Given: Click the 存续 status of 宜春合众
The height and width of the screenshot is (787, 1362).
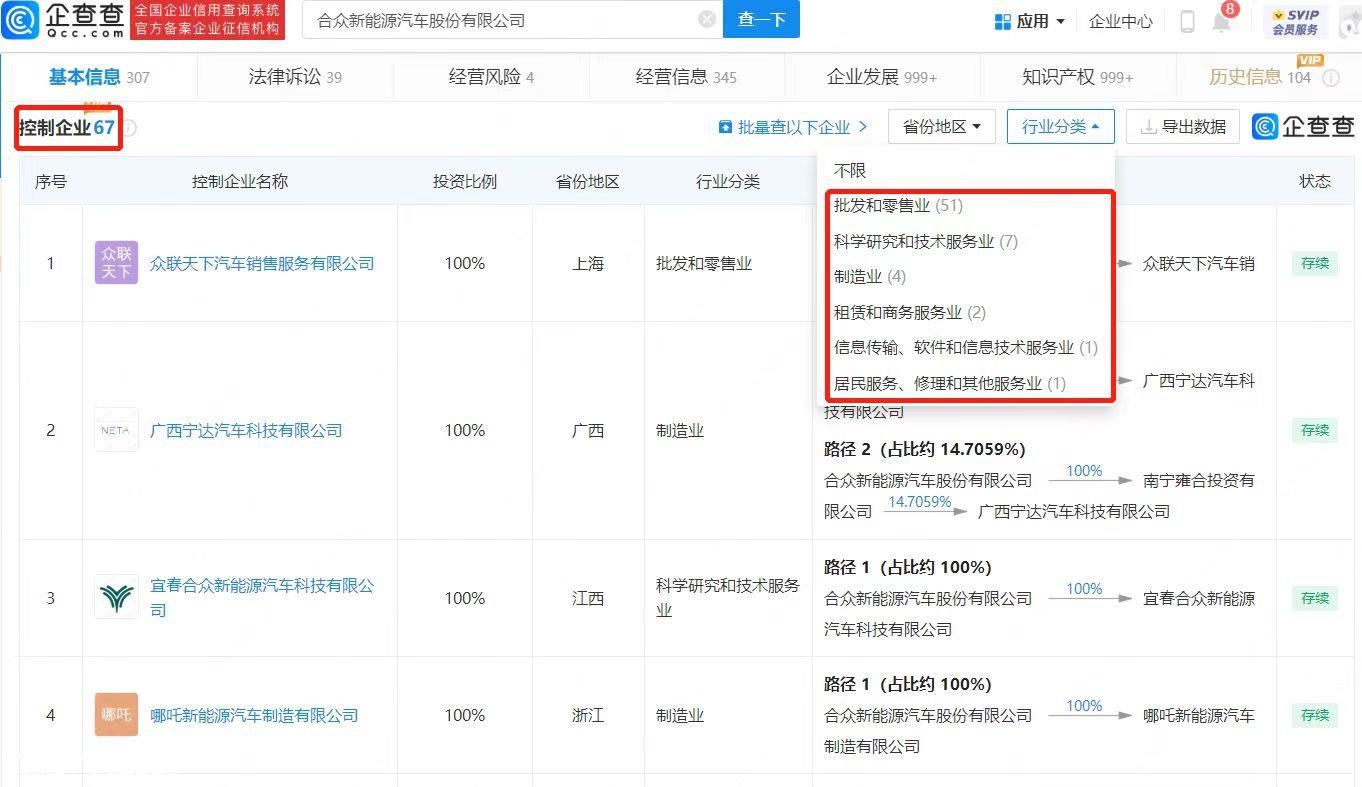Looking at the screenshot, I should 1314,597.
